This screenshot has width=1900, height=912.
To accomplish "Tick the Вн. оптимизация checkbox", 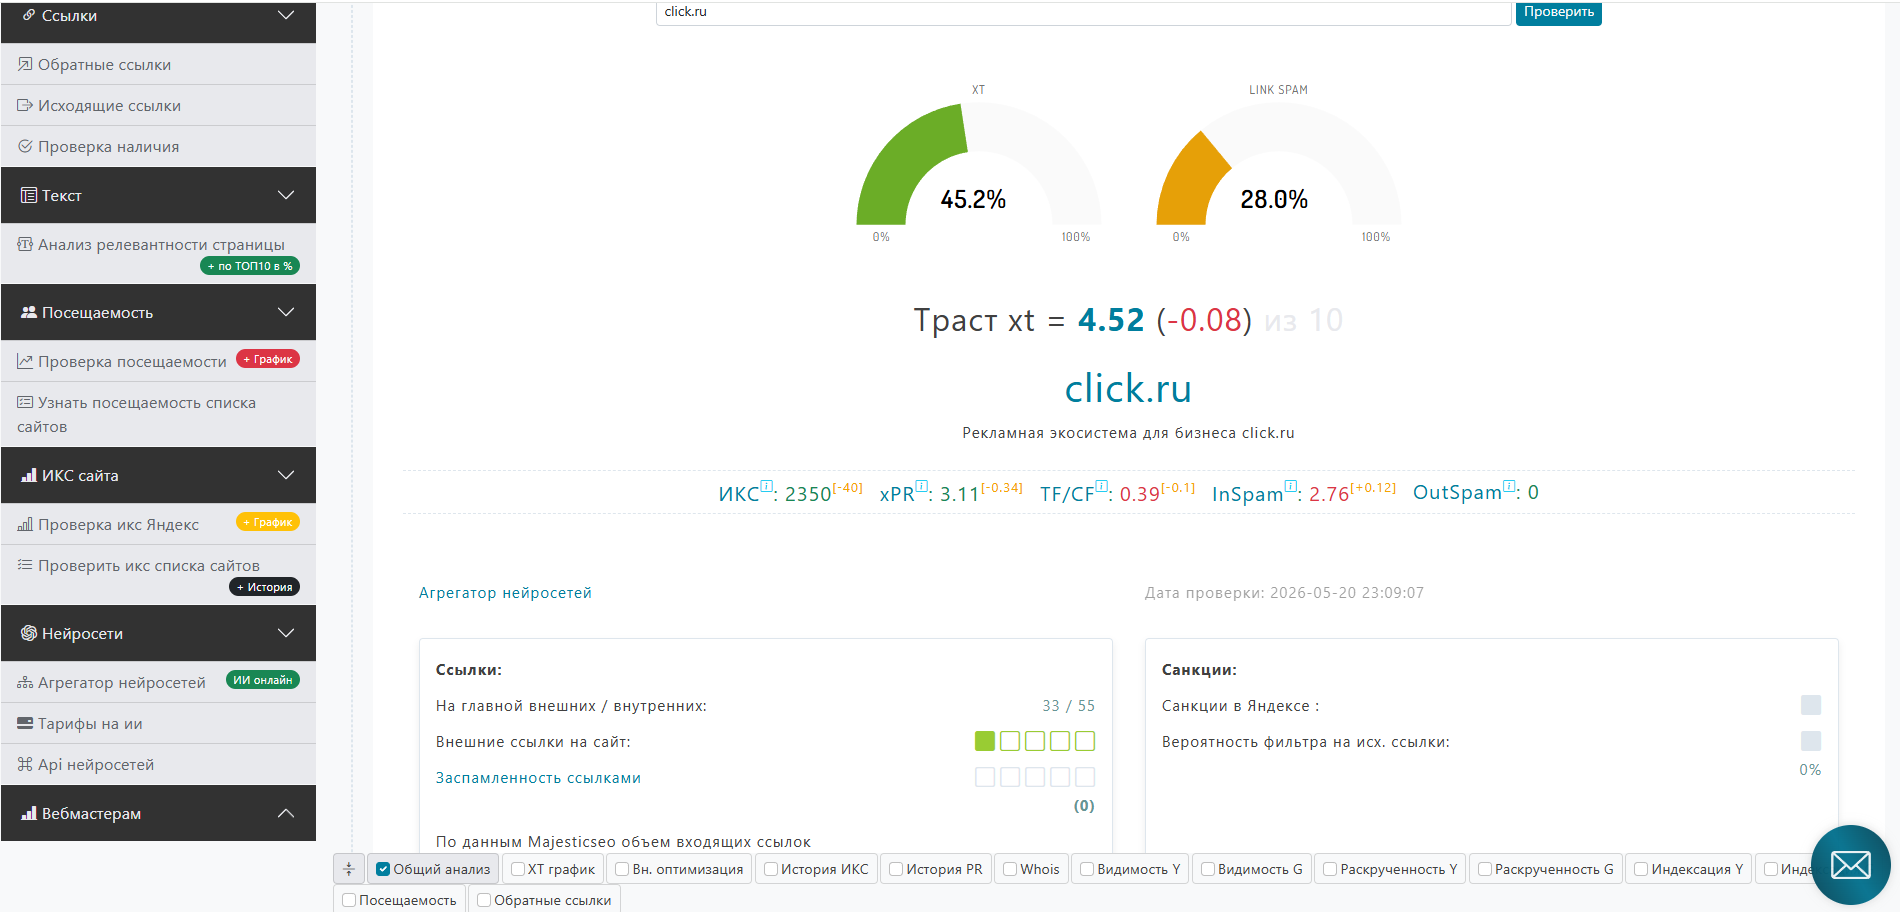I will pyautogui.click(x=622, y=869).
